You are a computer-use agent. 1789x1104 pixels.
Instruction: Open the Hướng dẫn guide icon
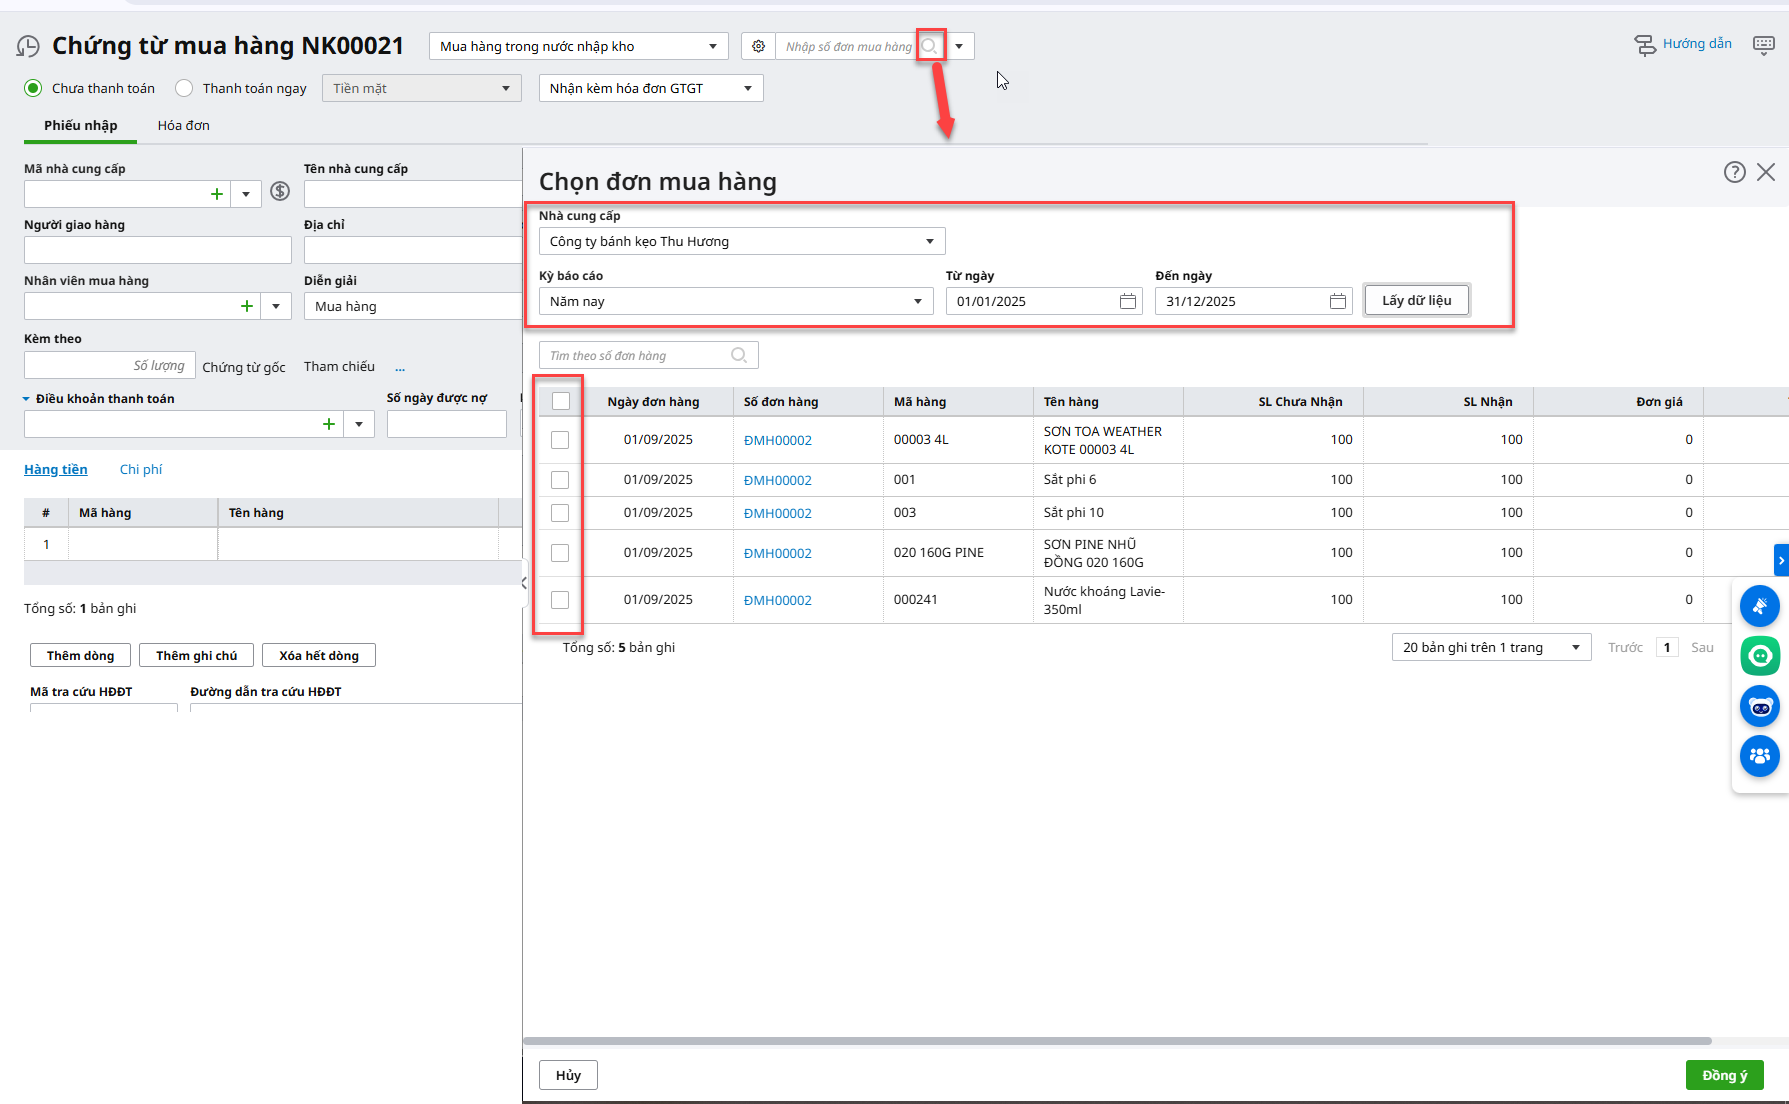tap(1645, 45)
